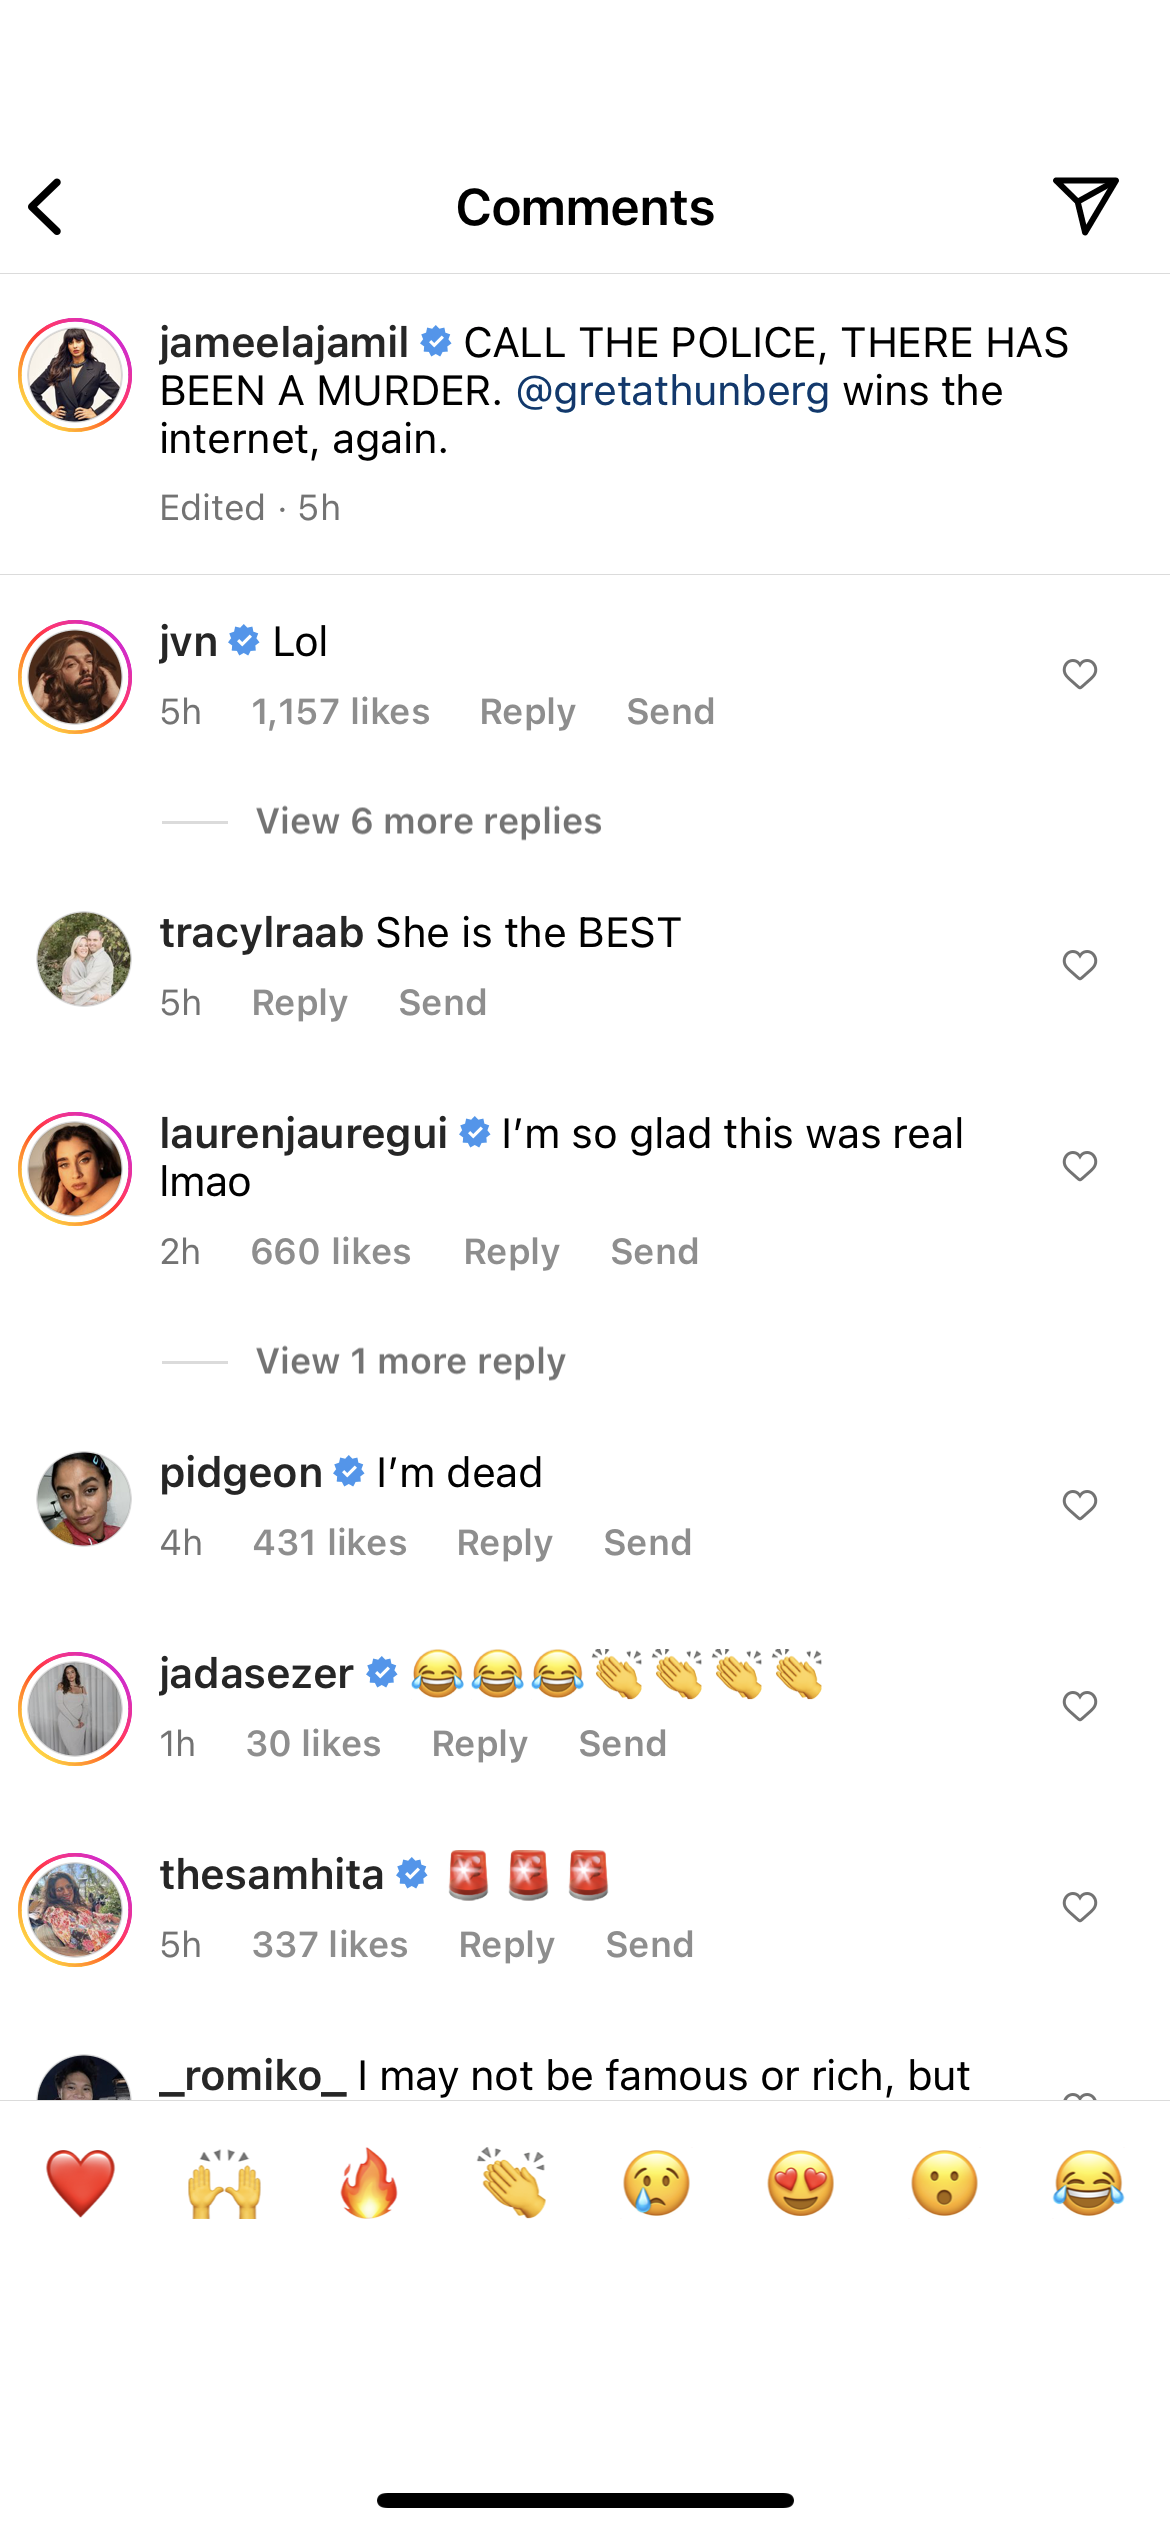
Task: Reply to laurenjauregui's comment
Action: pos(511,1252)
